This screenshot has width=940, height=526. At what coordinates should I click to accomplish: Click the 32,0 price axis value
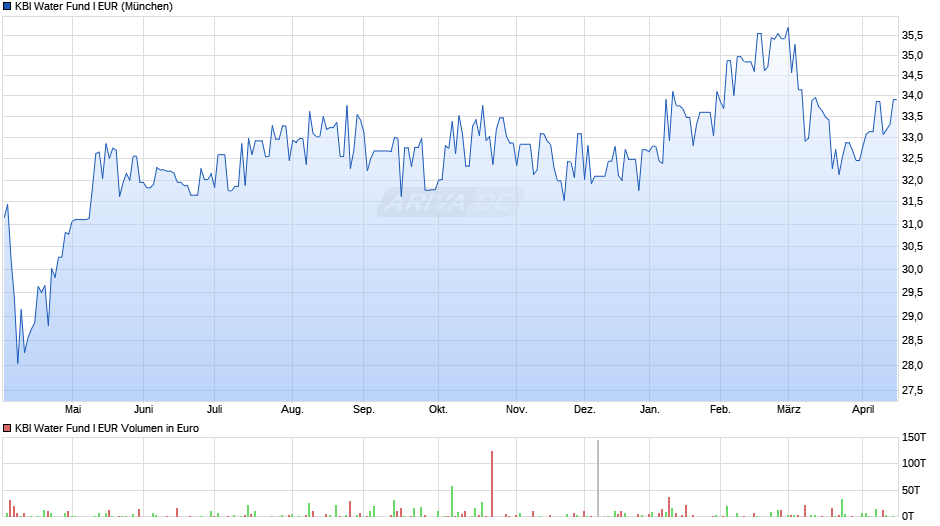click(912, 180)
